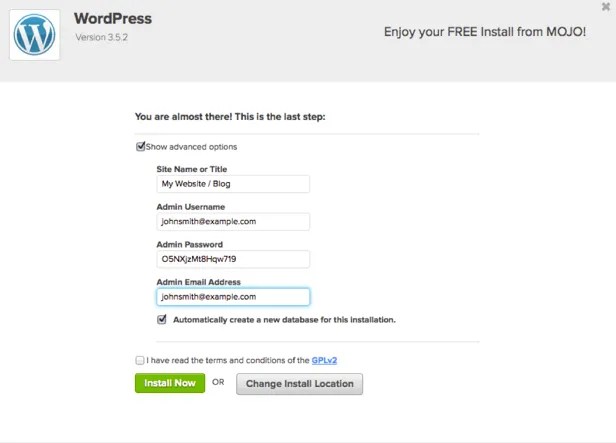Toggle the Show advanced options checkbox
The height and width of the screenshot is (443, 616).
tap(141, 147)
